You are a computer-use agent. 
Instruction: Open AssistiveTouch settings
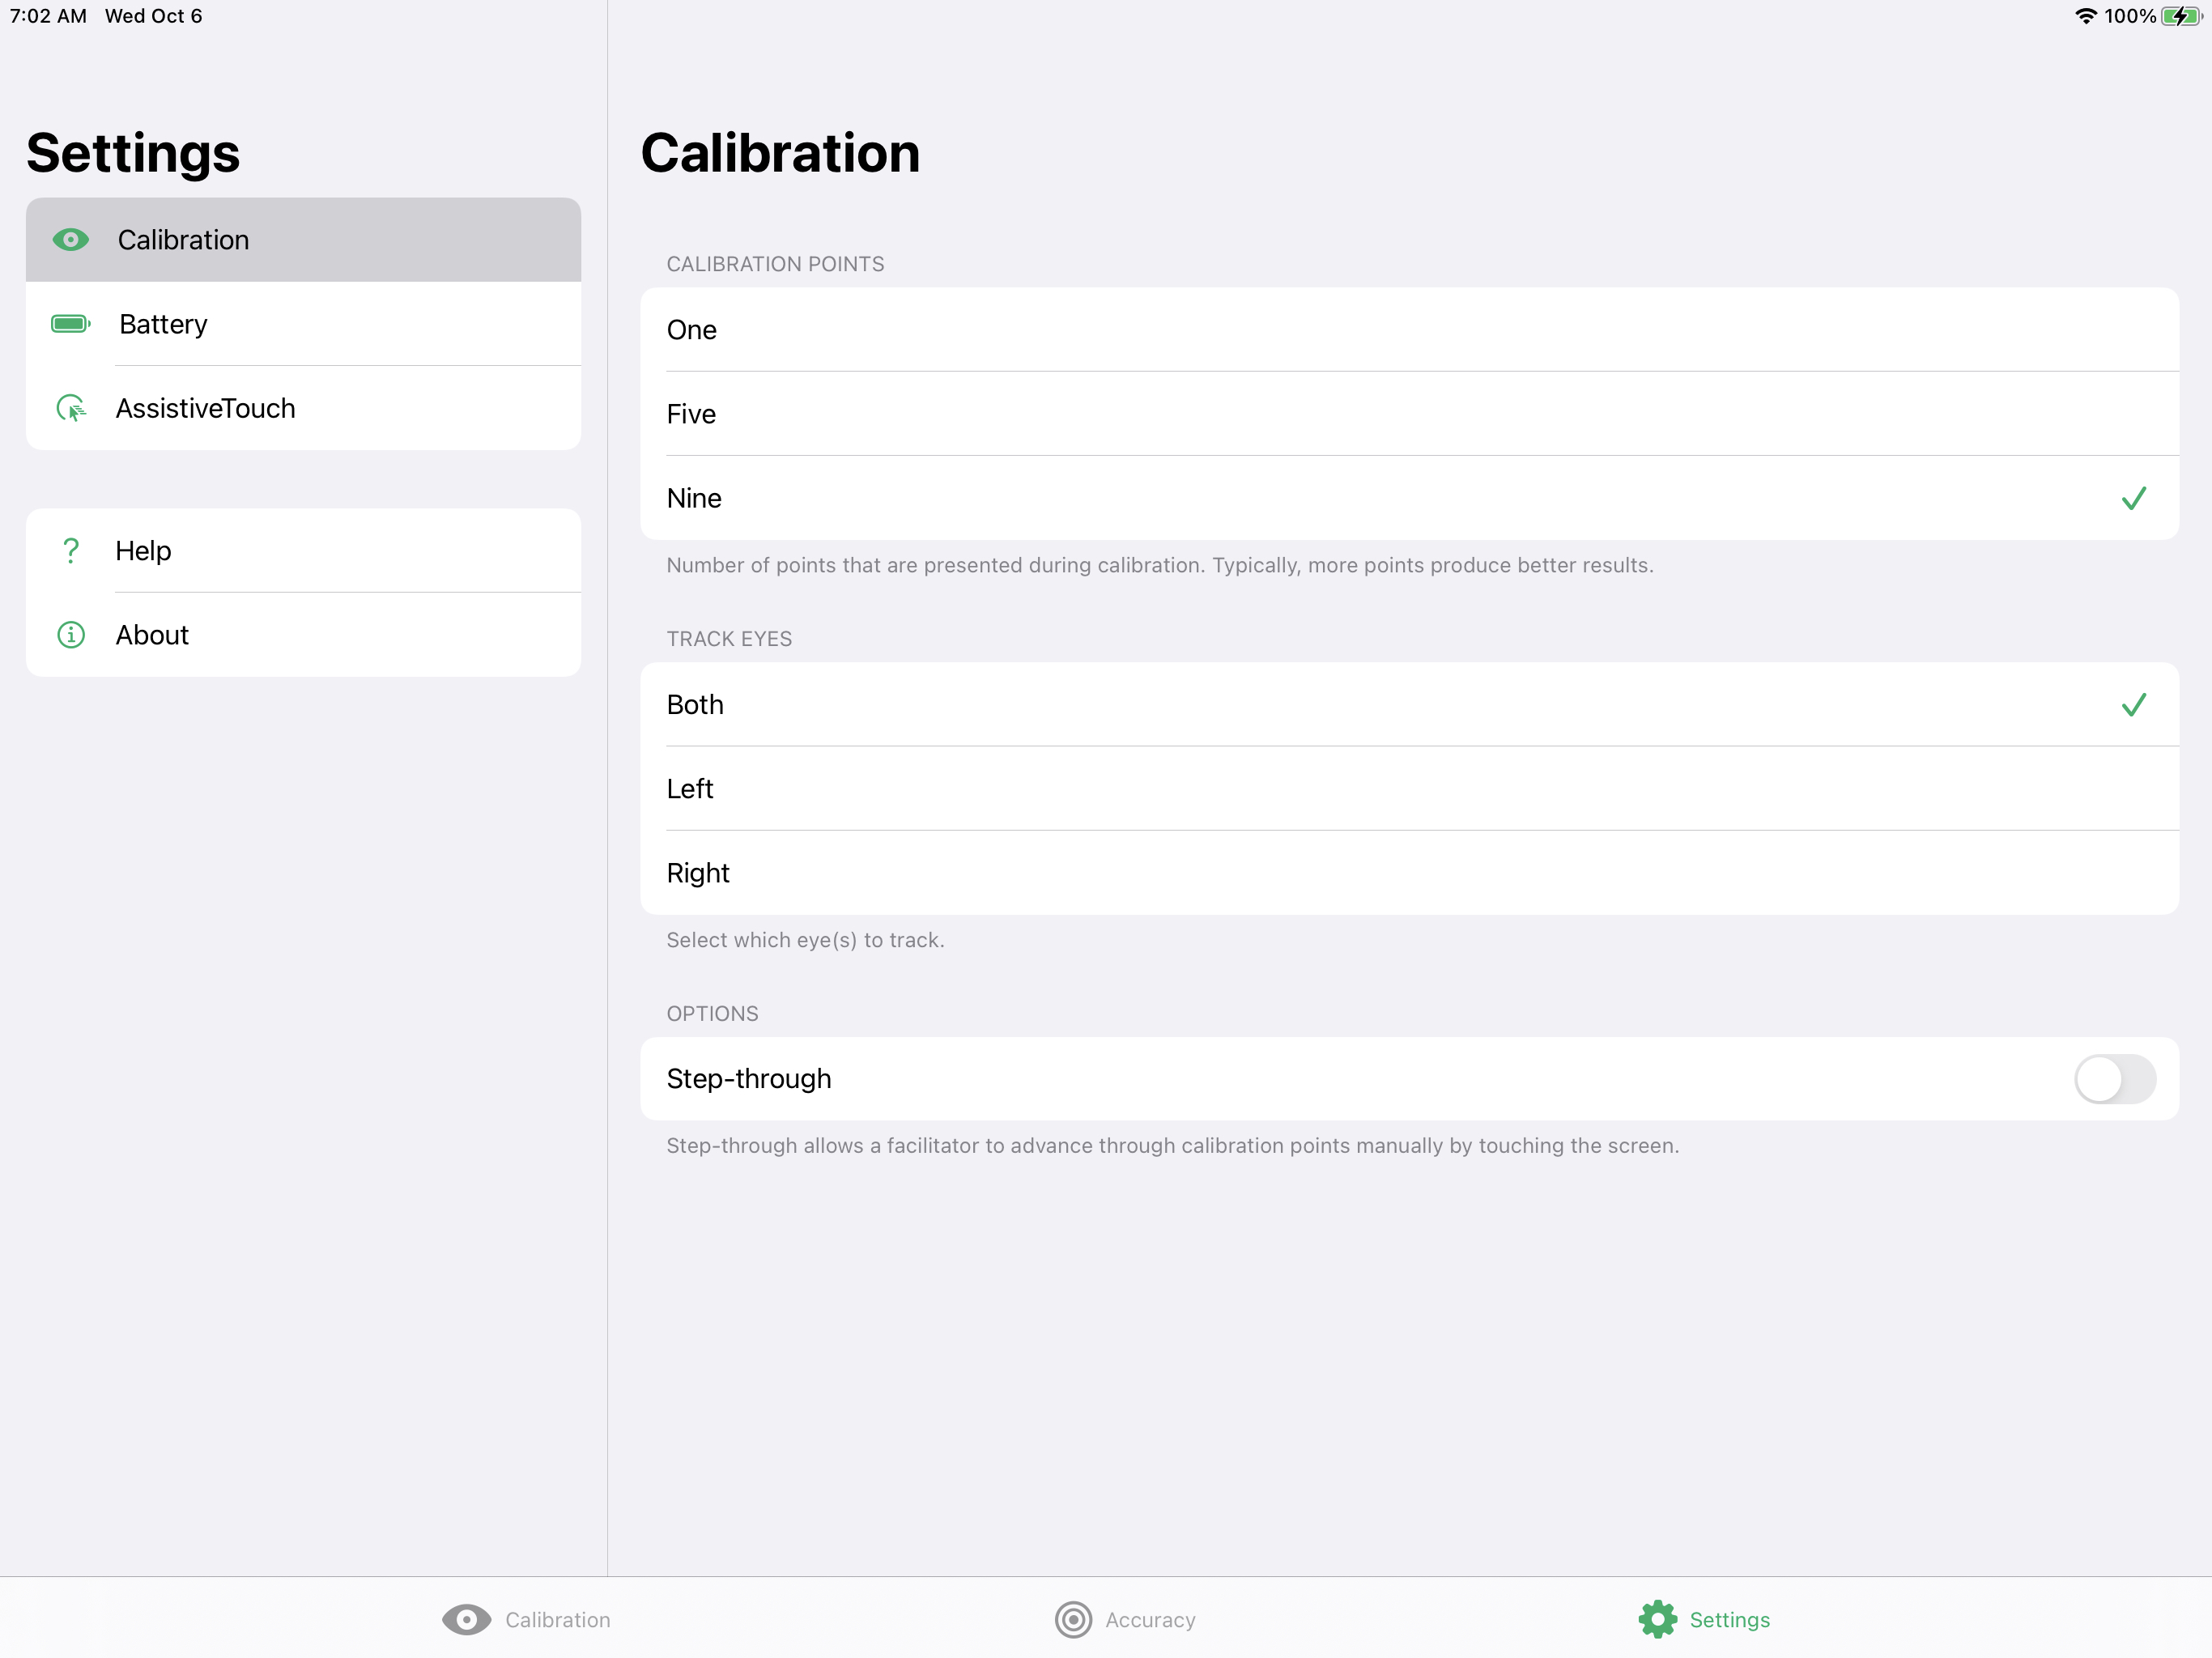click(x=303, y=408)
